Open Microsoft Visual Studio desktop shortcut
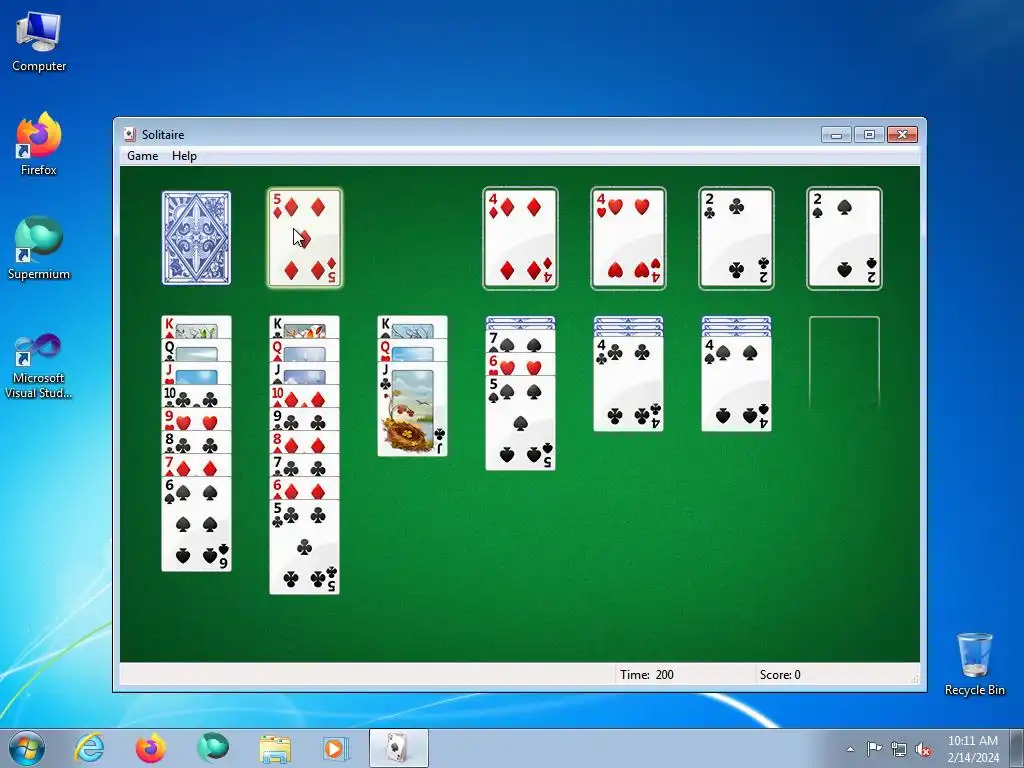The height and width of the screenshot is (768, 1024). 39,366
